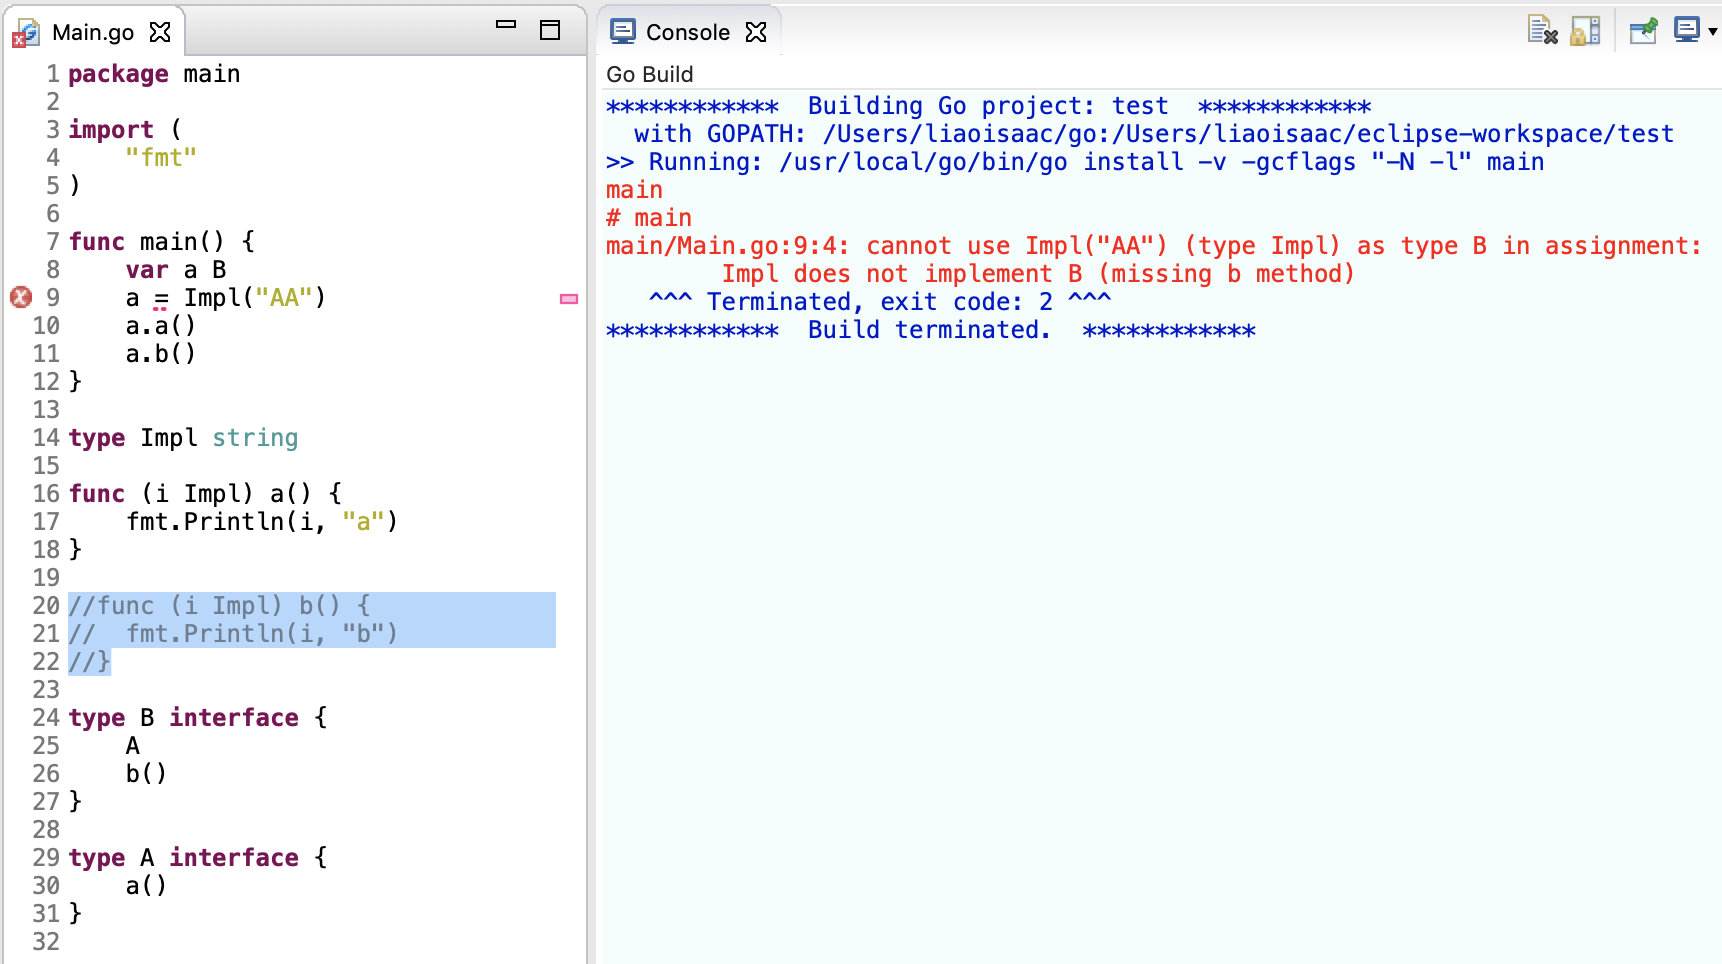Maximize the editor pane

(x=550, y=30)
